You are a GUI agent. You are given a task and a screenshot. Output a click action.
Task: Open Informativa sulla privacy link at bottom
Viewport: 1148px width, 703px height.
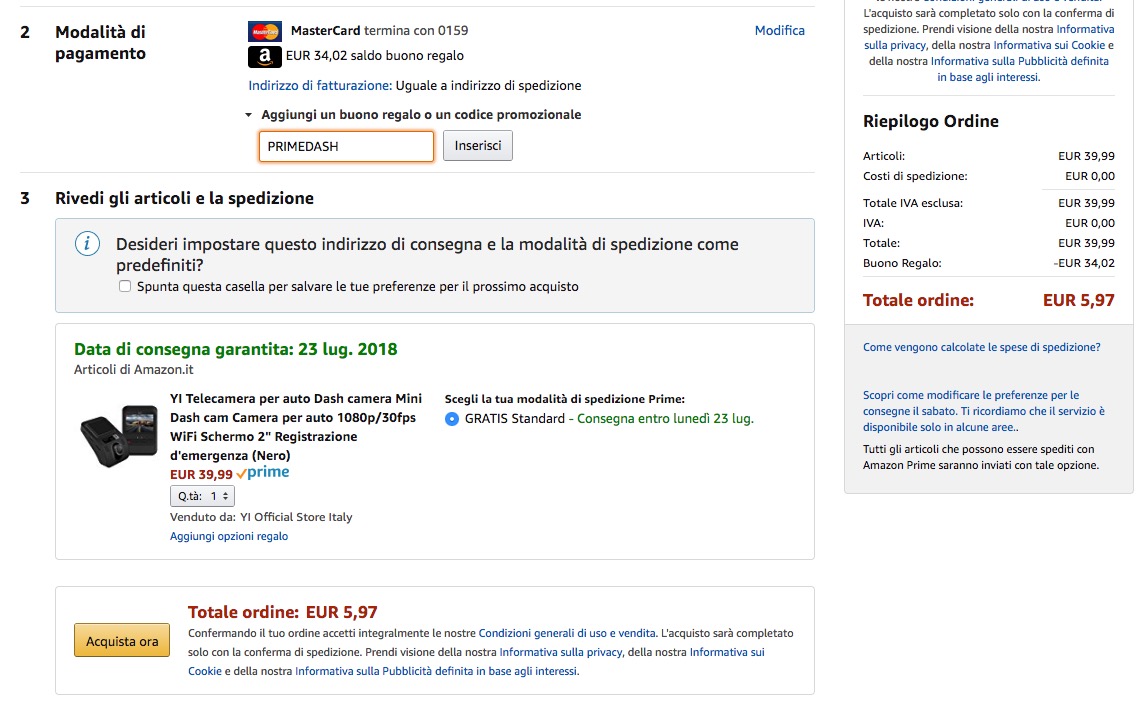pos(560,652)
